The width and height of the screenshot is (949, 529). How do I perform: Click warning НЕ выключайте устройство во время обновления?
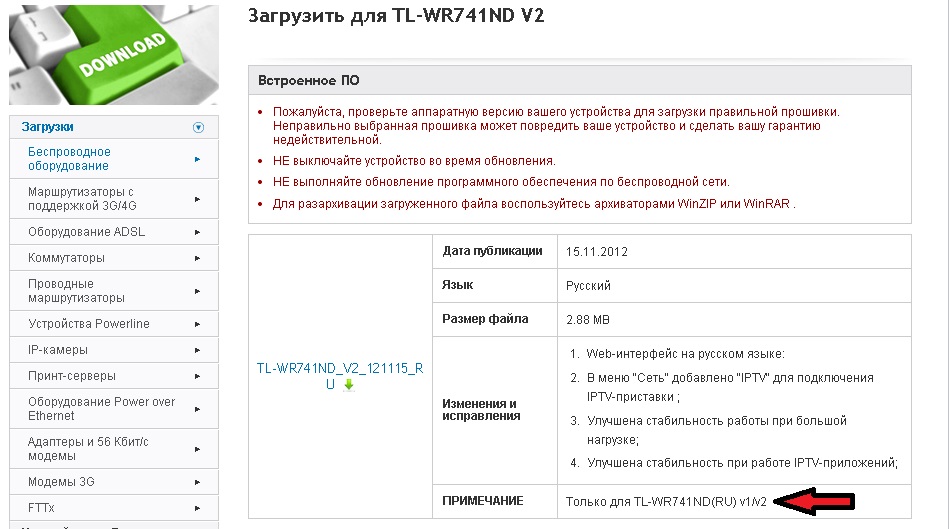[414, 161]
